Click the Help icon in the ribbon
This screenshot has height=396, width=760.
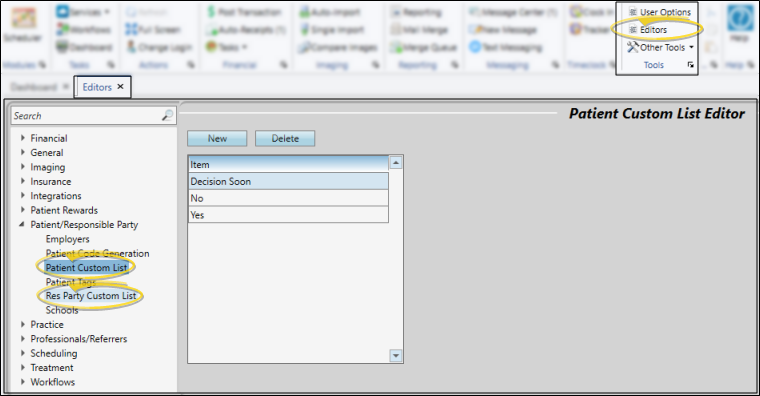tap(740, 23)
